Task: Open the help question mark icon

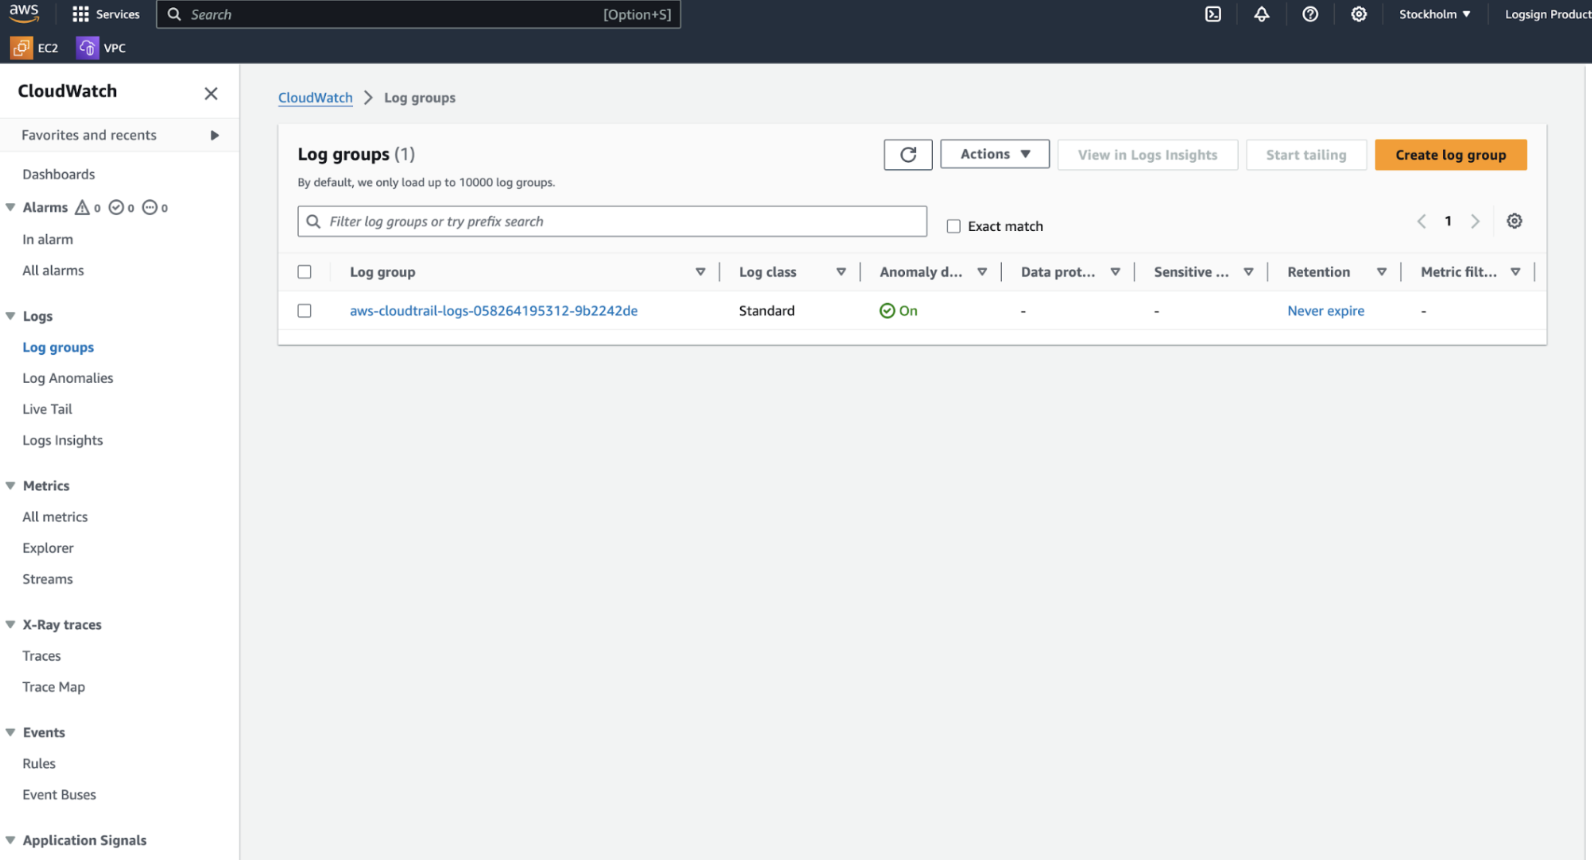Action: click(1310, 14)
